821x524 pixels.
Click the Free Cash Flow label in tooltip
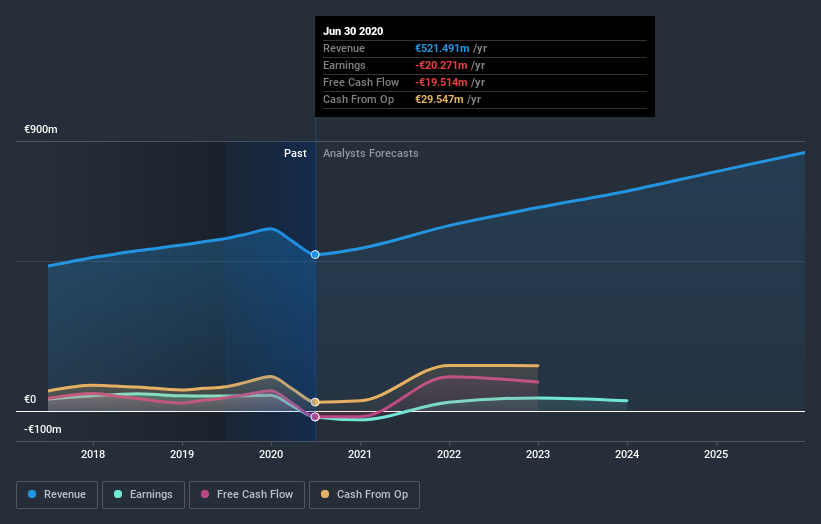pyautogui.click(x=361, y=82)
